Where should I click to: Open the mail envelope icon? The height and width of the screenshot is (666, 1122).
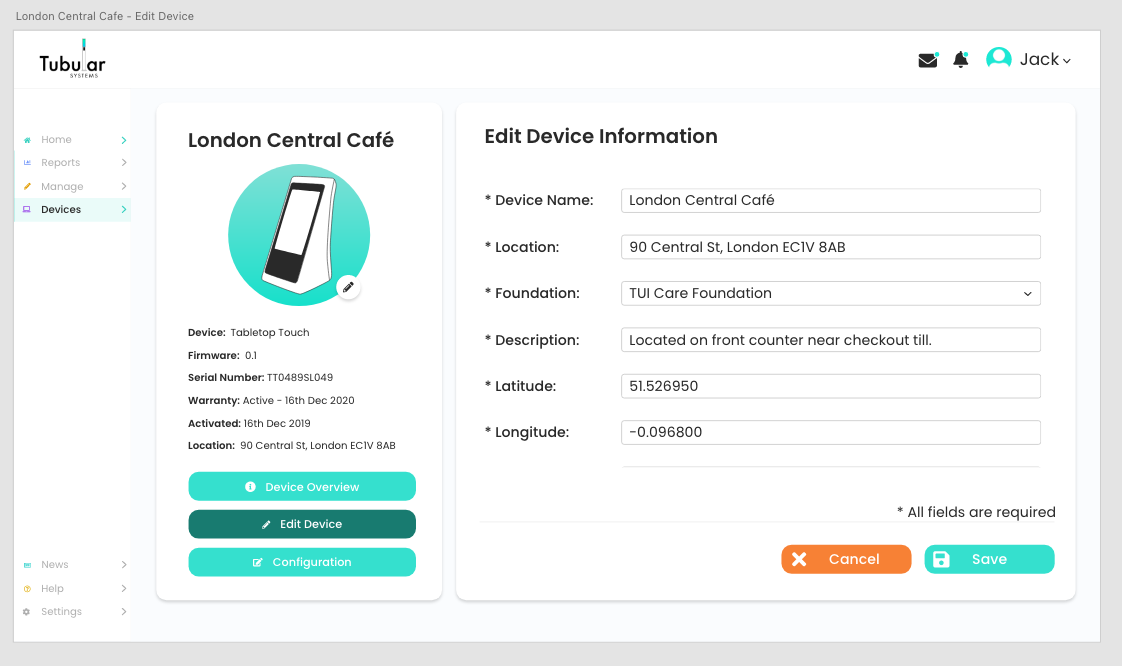(928, 60)
